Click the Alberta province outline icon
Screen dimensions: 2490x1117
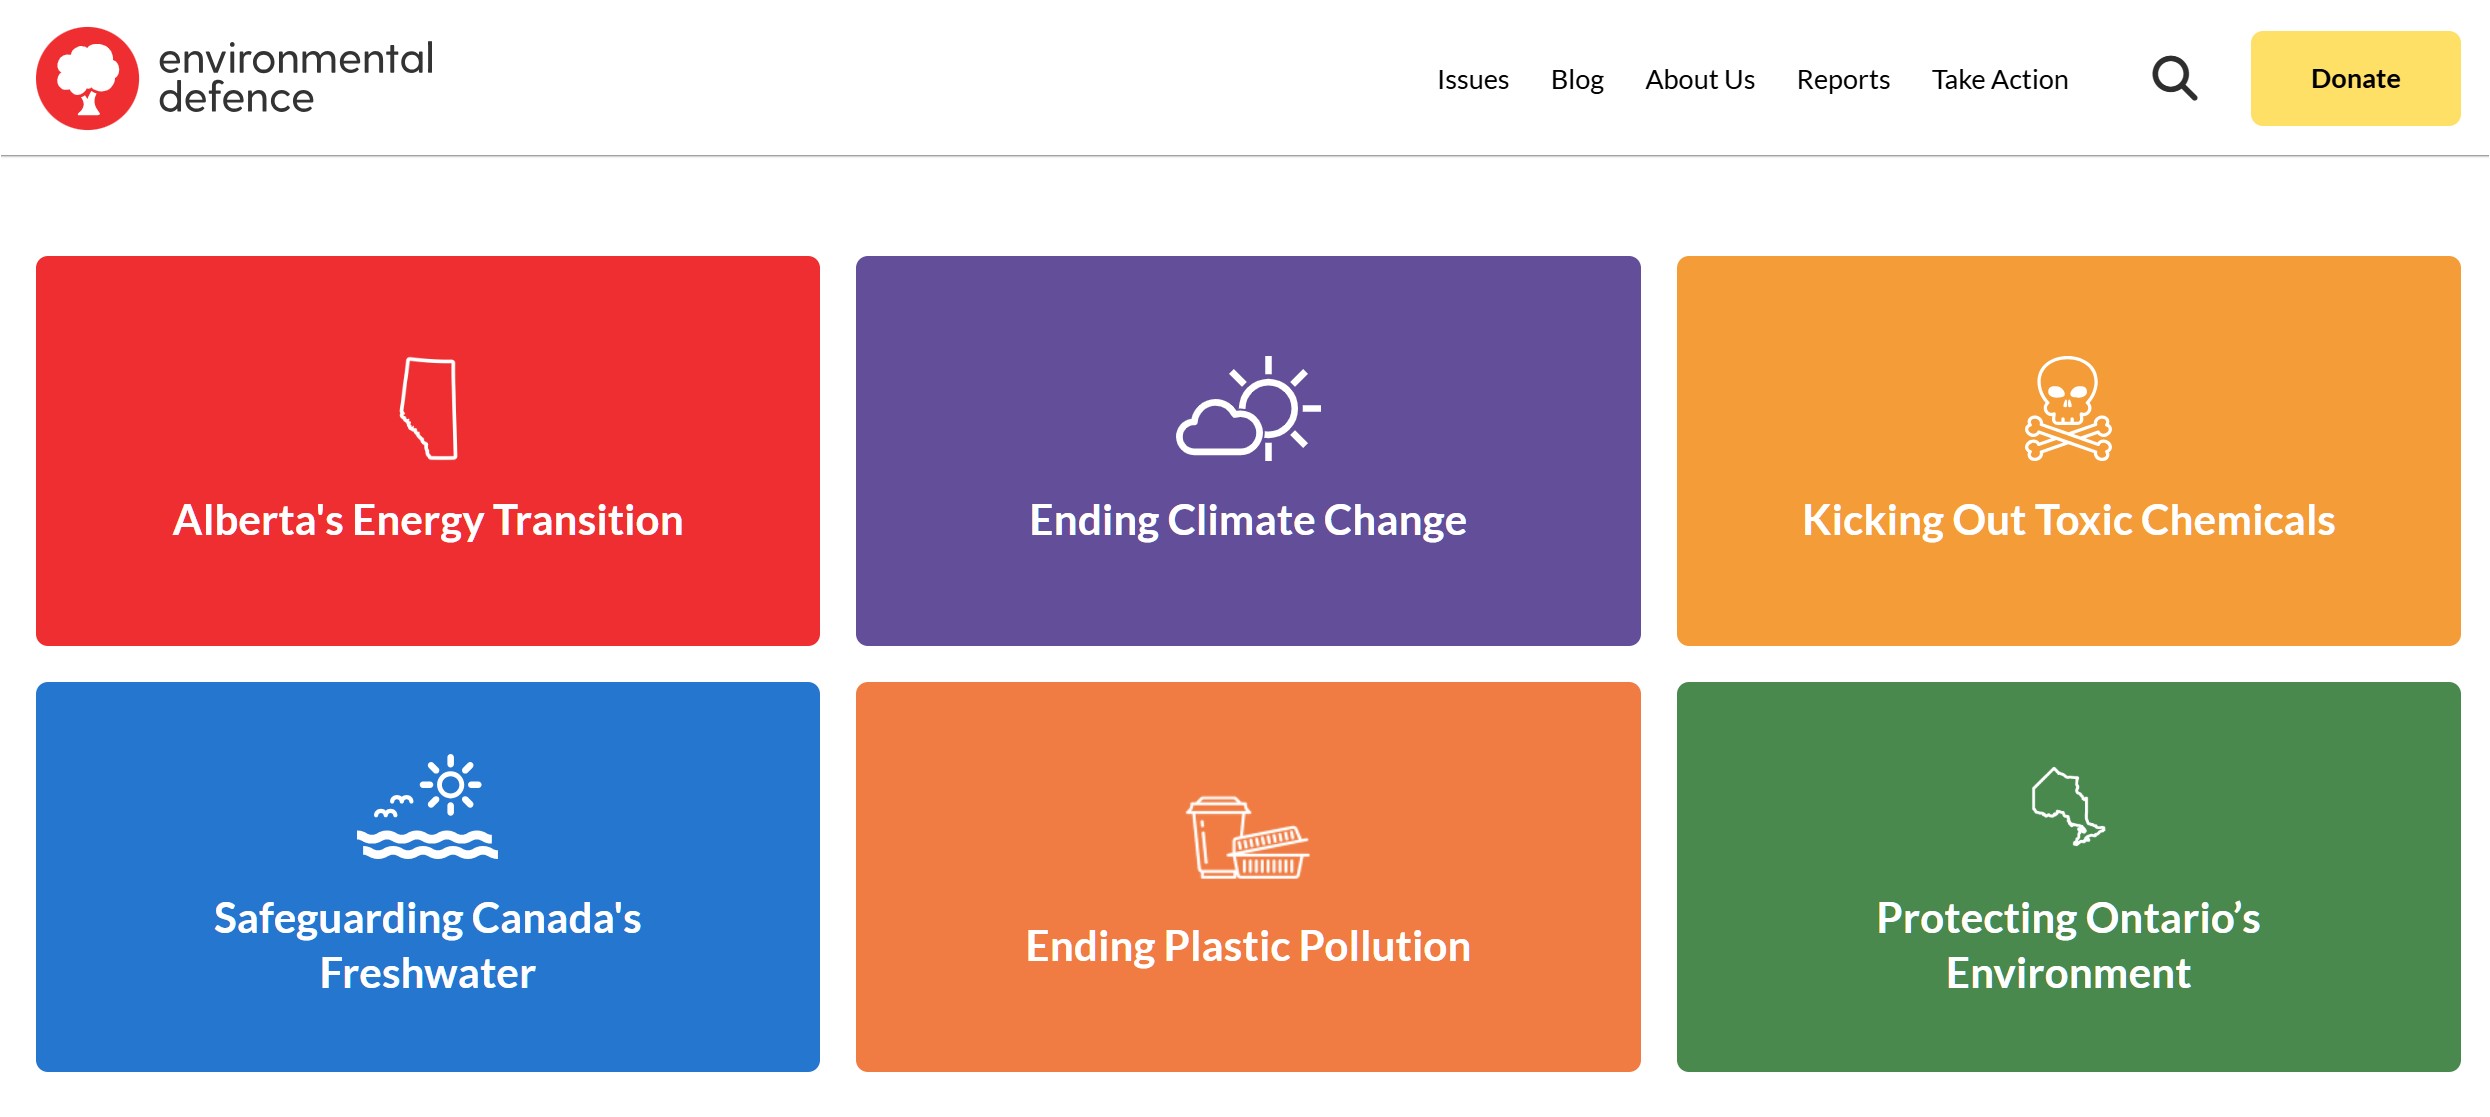429,408
